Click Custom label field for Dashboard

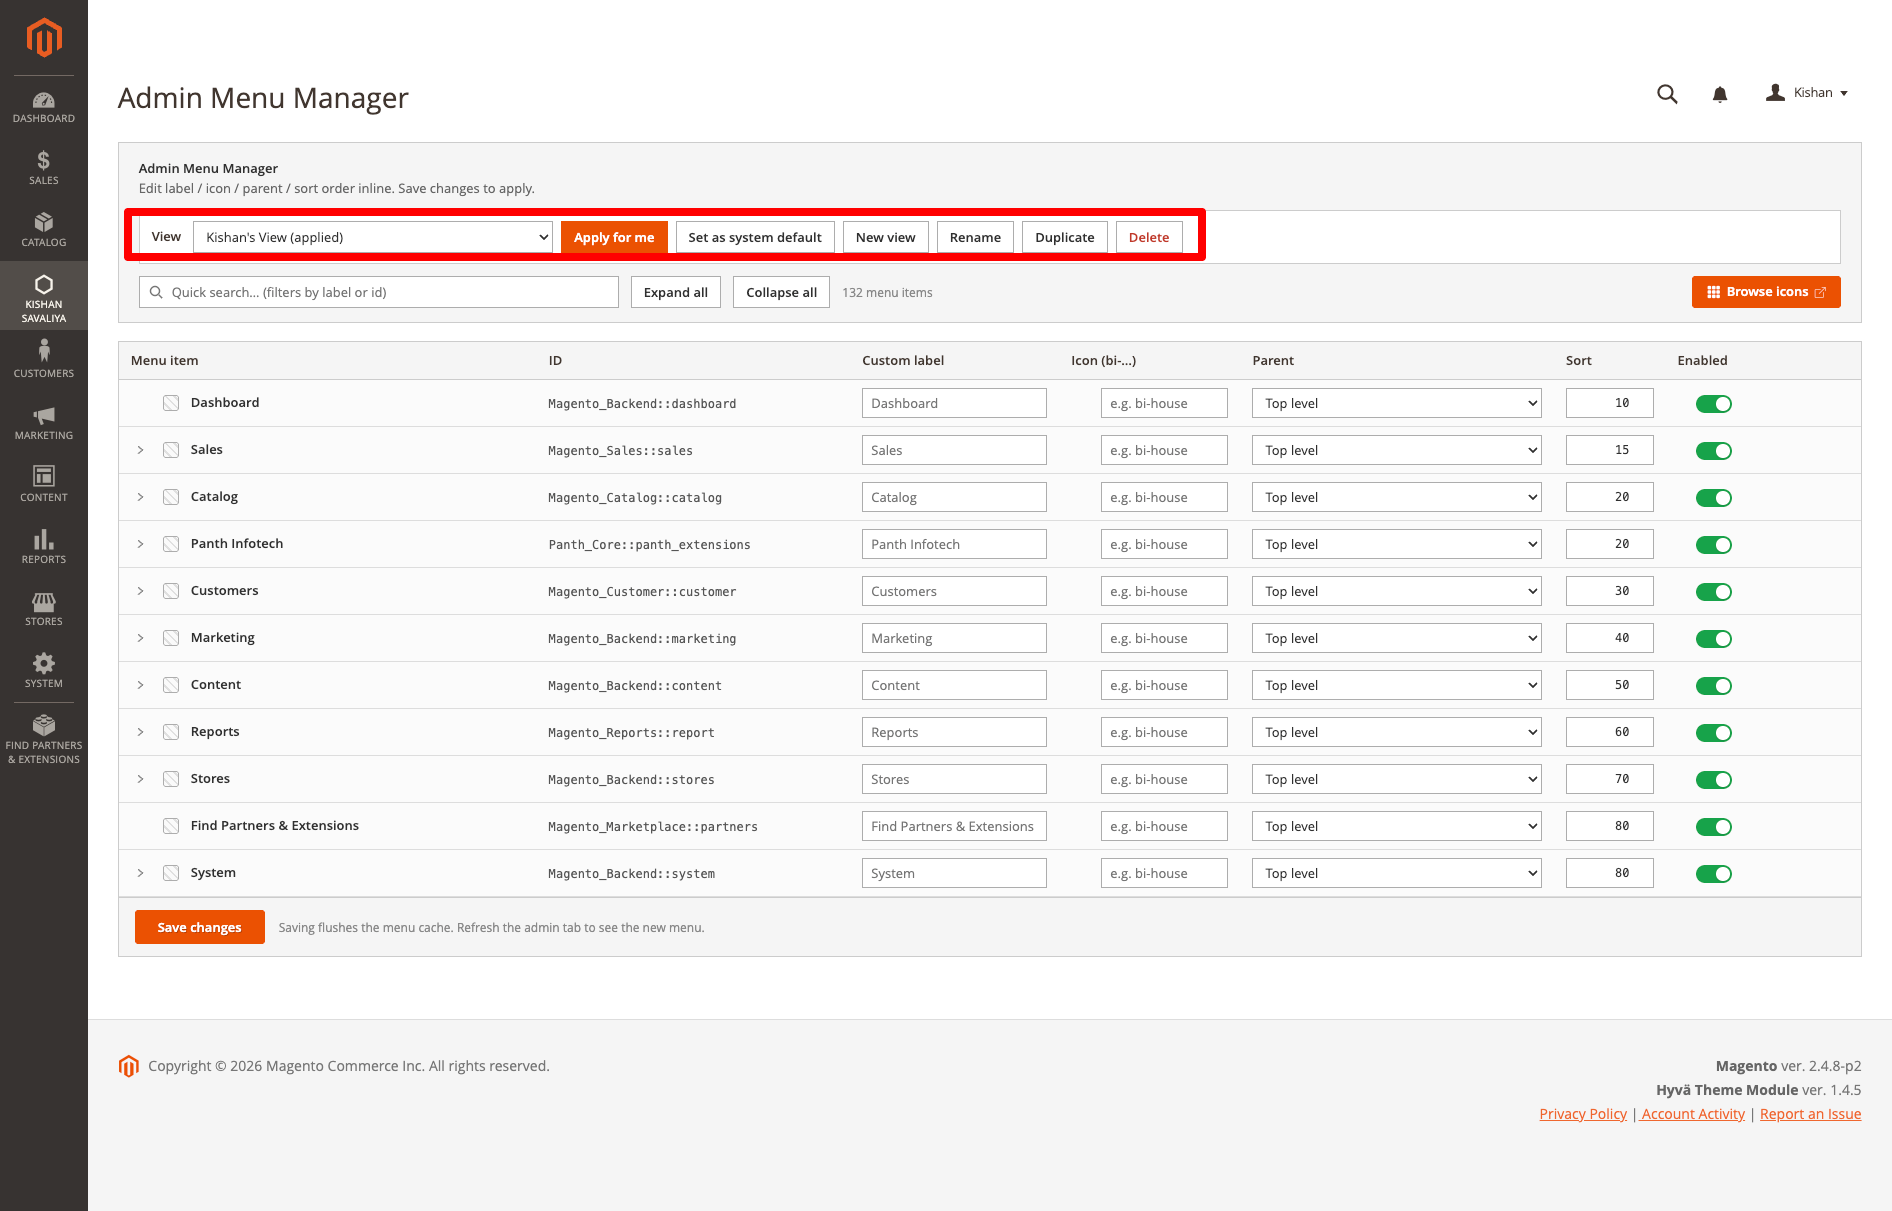(x=954, y=403)
